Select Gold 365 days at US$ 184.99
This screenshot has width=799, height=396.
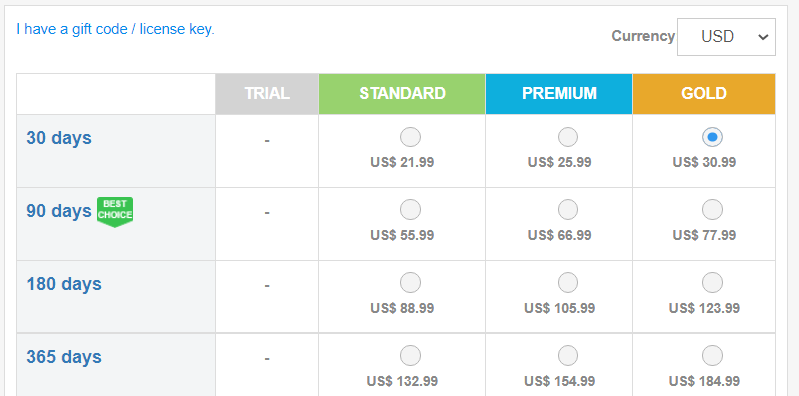coord(712,356)
